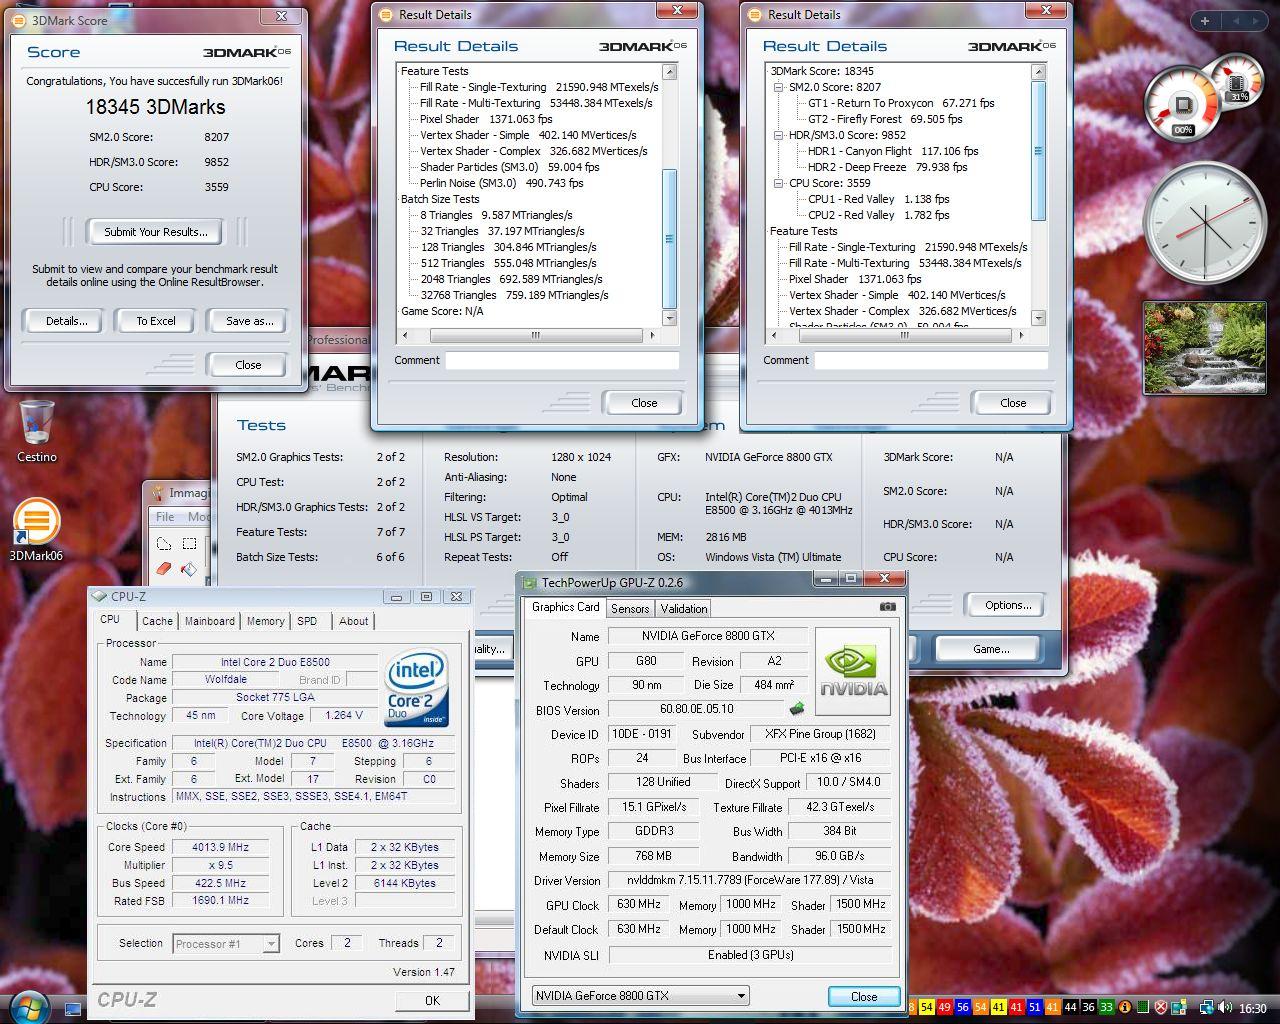The width and height of the screenshot is (1280, 1024).
Task: Open the Validation tab in GPU-Z
Action: [684, 608]
